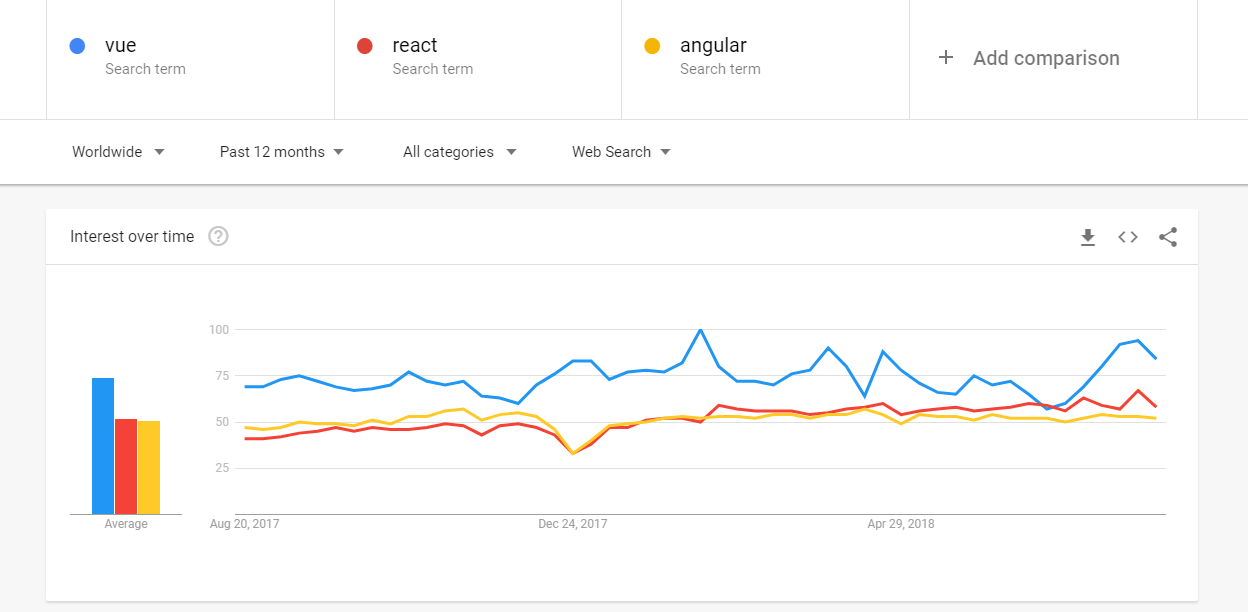
Task: Click the red react average bar
Action: (x=126, y=467)
